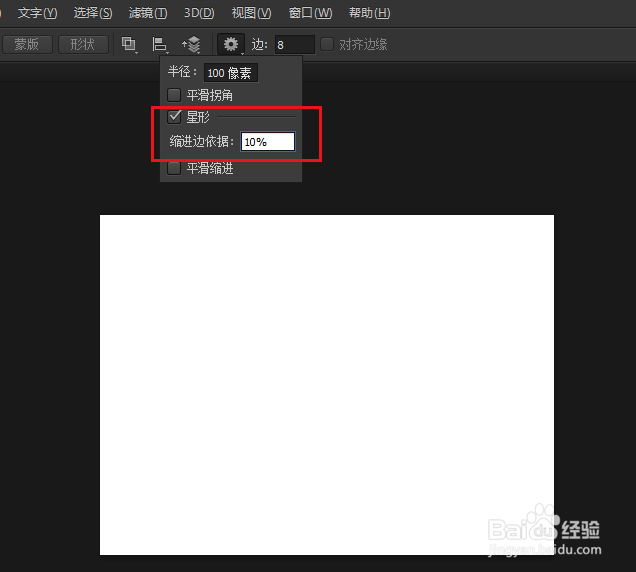The image size is (636, 572).
Task: Click the 半径 radius field
Action: pyautogui.click(x=230, y=73)
